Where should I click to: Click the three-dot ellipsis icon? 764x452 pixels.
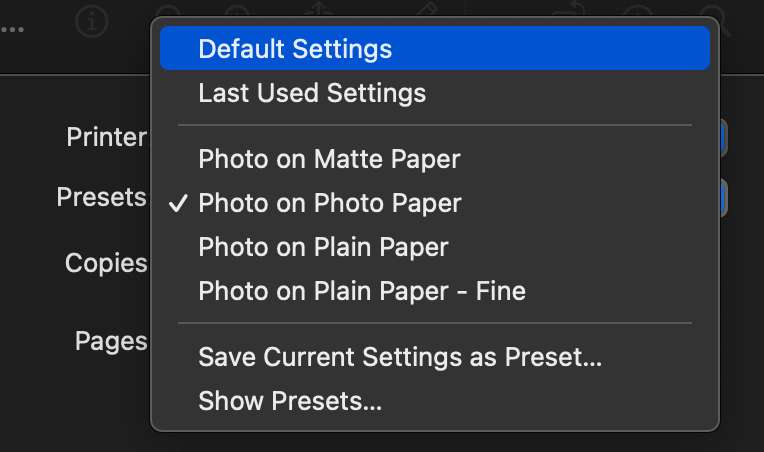coord(12,29)
